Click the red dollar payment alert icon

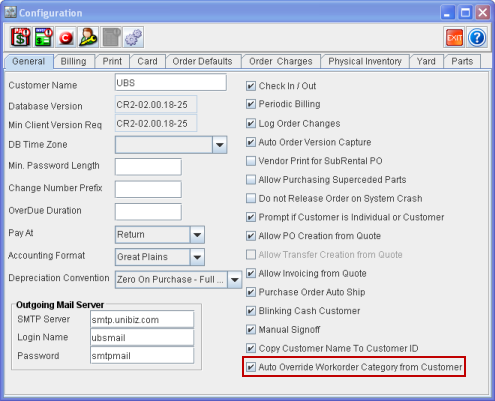click(20, 37)
